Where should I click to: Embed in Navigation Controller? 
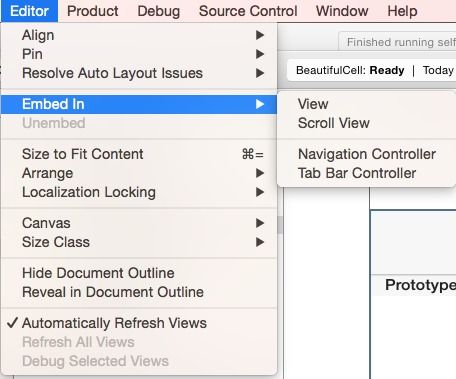point(367,154)
